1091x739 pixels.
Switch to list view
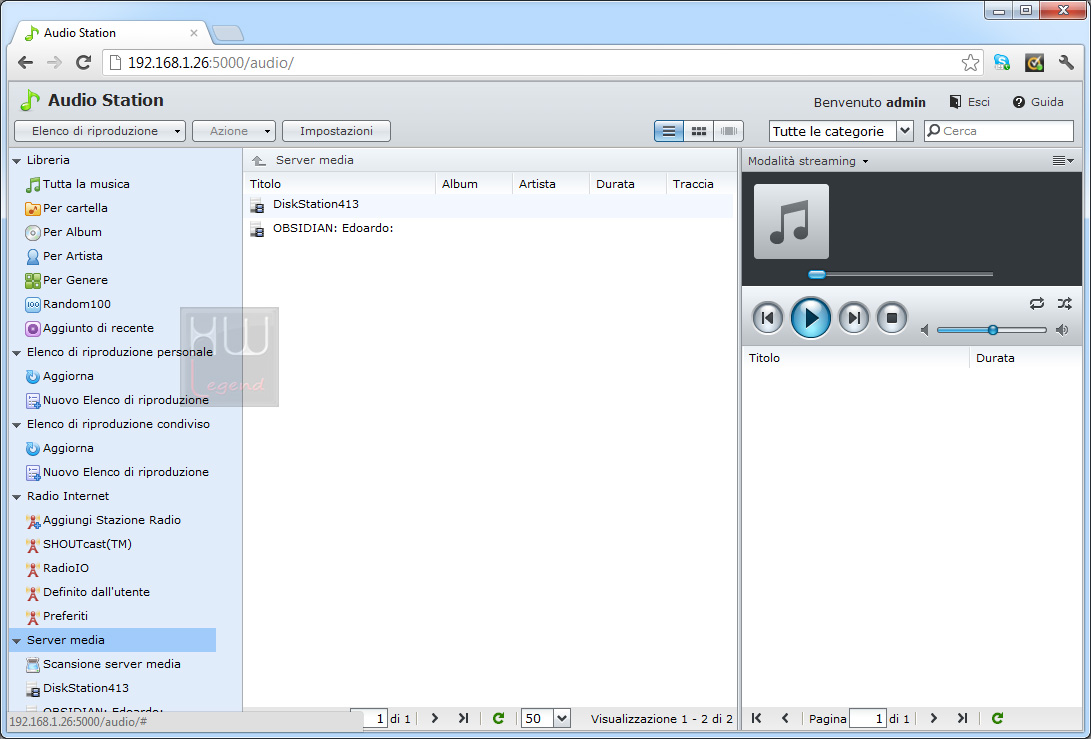(x=669, y=131)
